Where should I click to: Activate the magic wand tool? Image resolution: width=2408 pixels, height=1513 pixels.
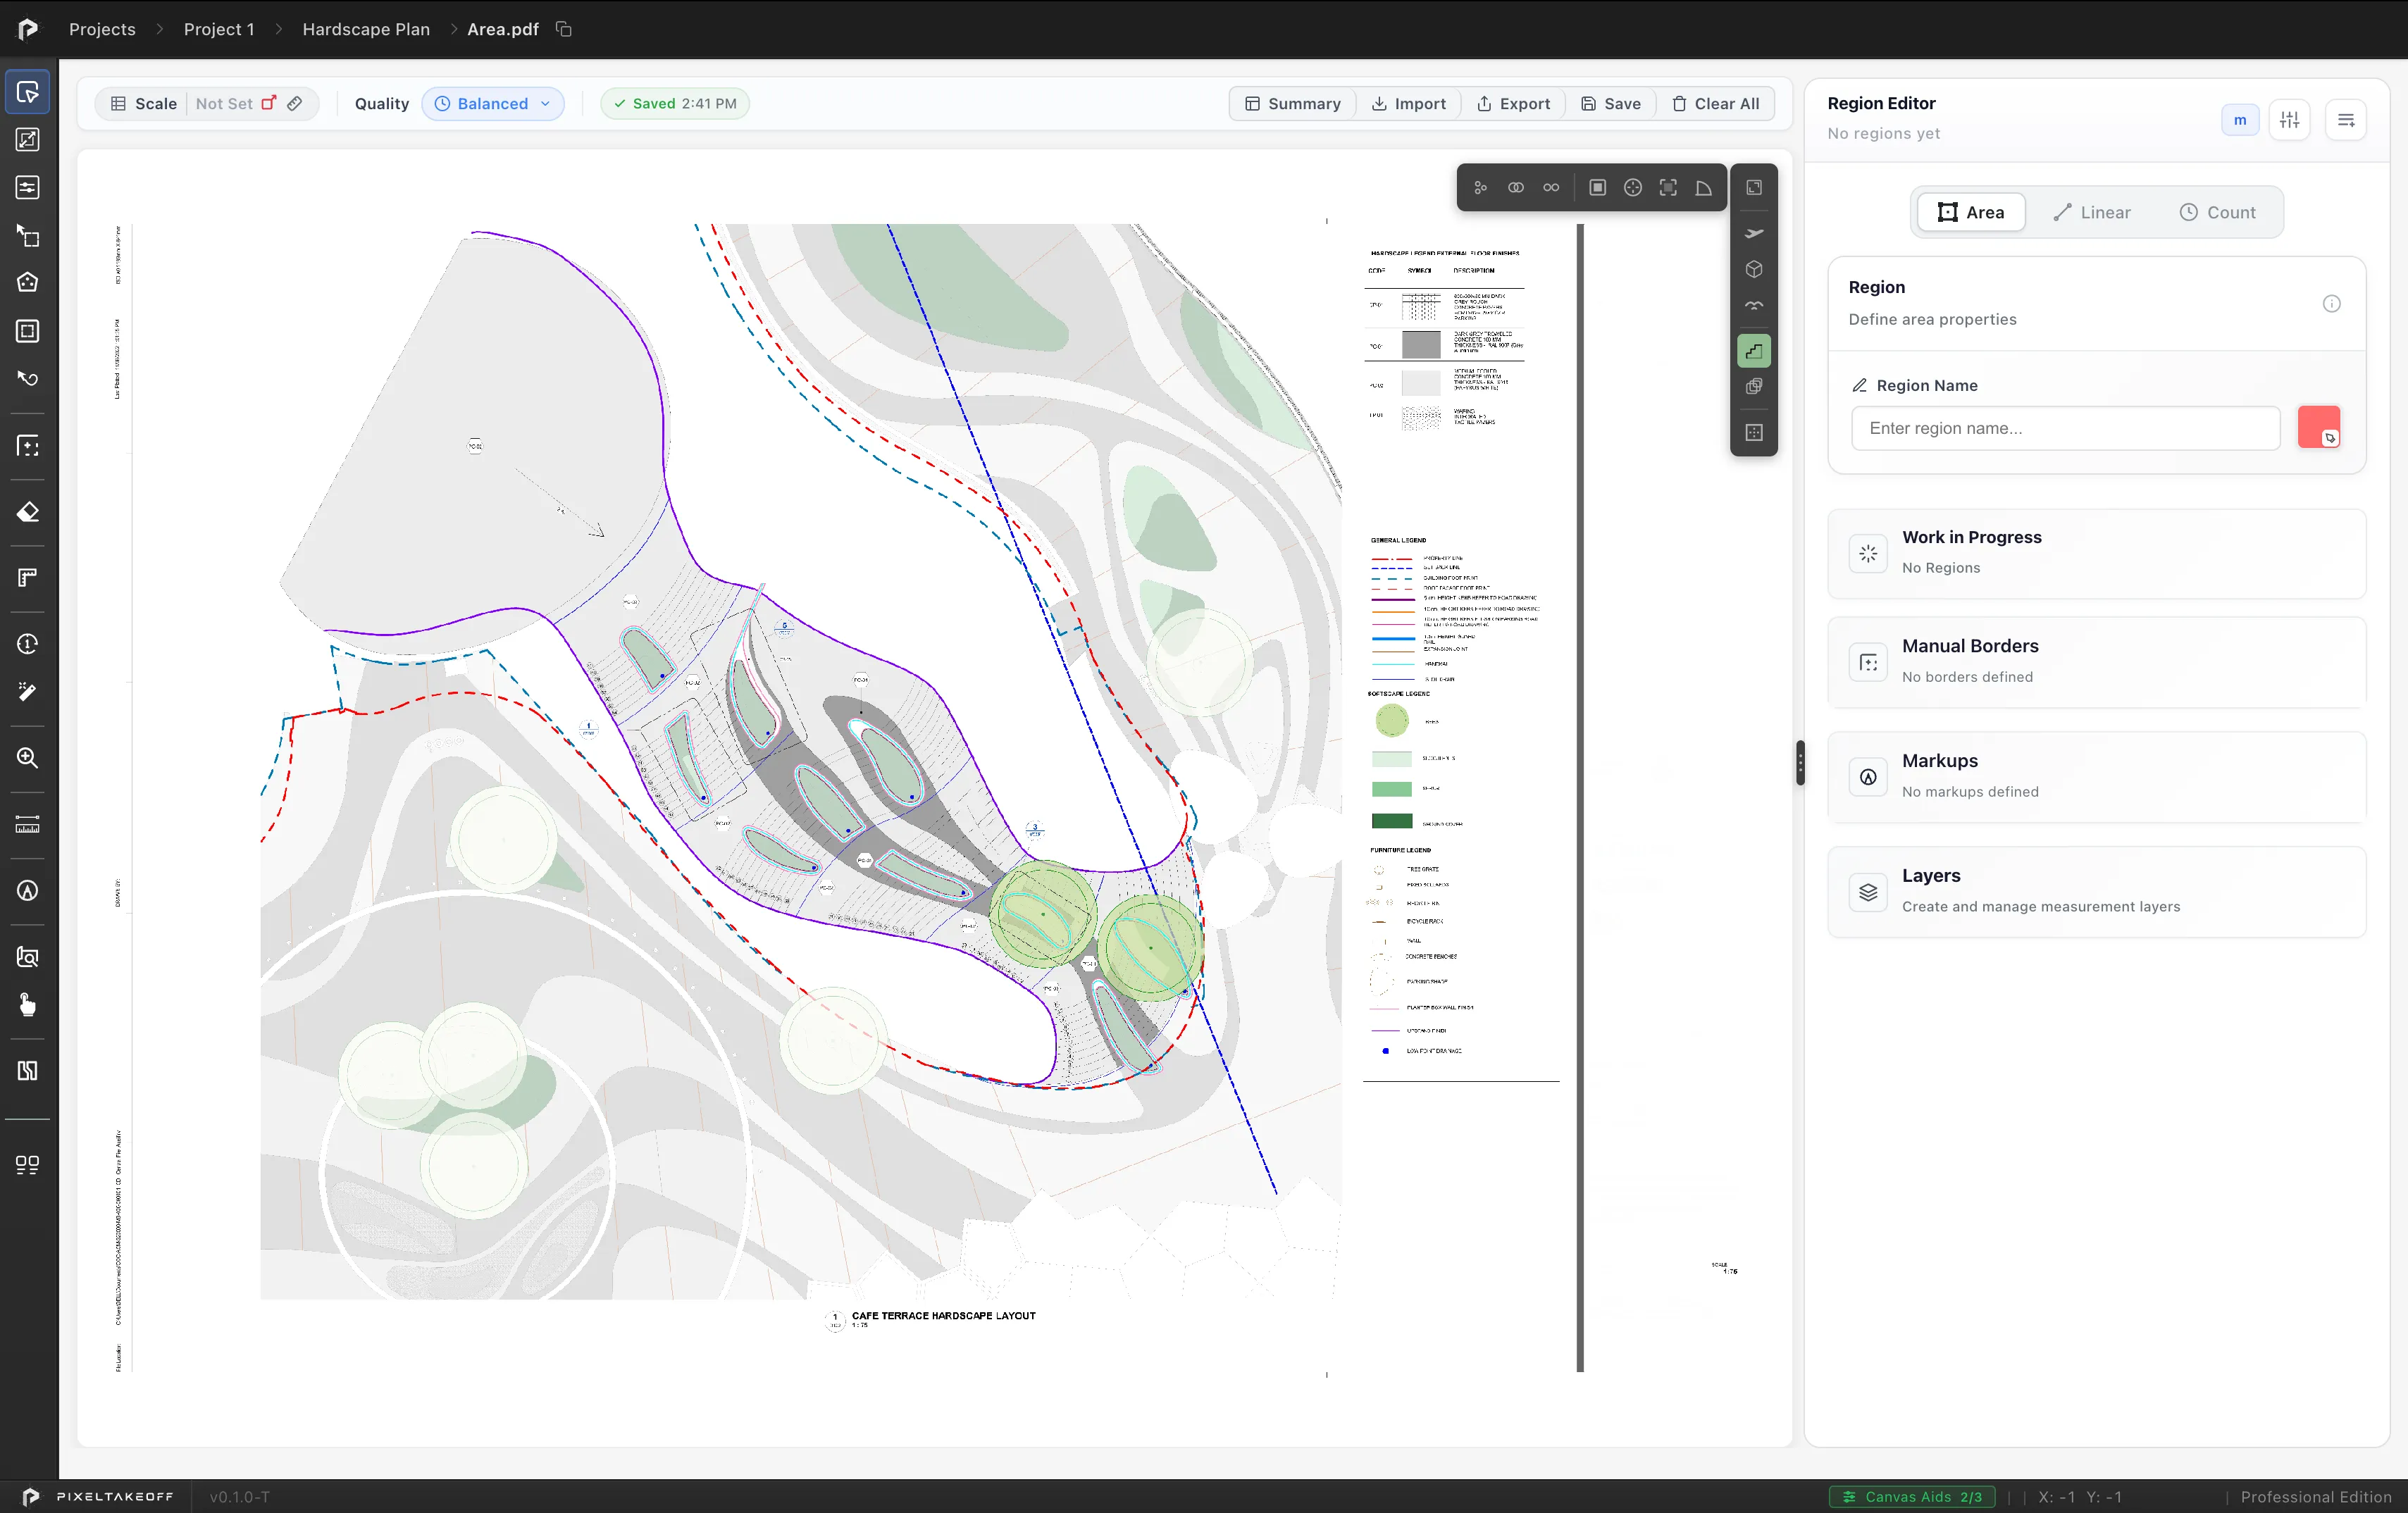point(28,692)
